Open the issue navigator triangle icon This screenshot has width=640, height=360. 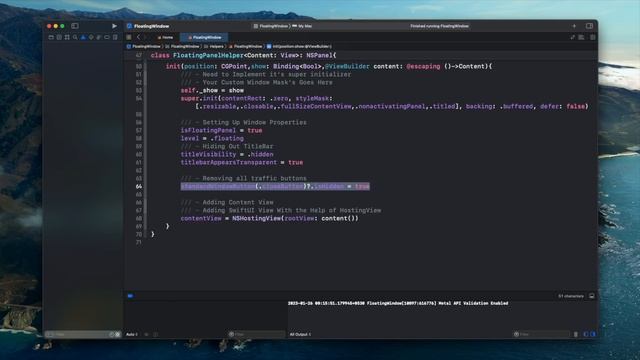click(83, 37)
